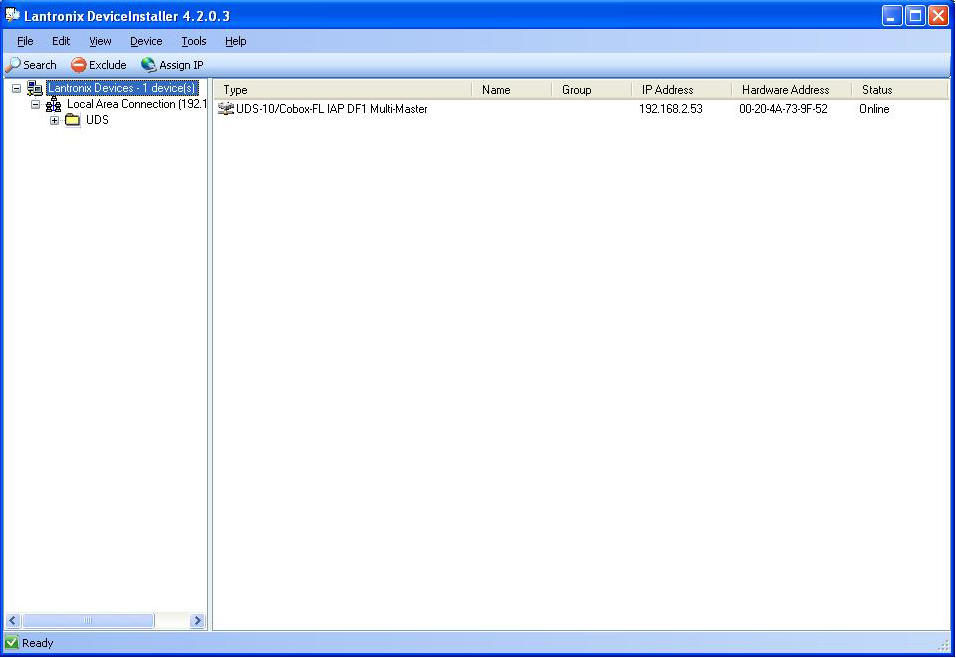Screen dimensions: 956x658
Task: Select the Local Area Connection tree item
Action: [137, 104]
